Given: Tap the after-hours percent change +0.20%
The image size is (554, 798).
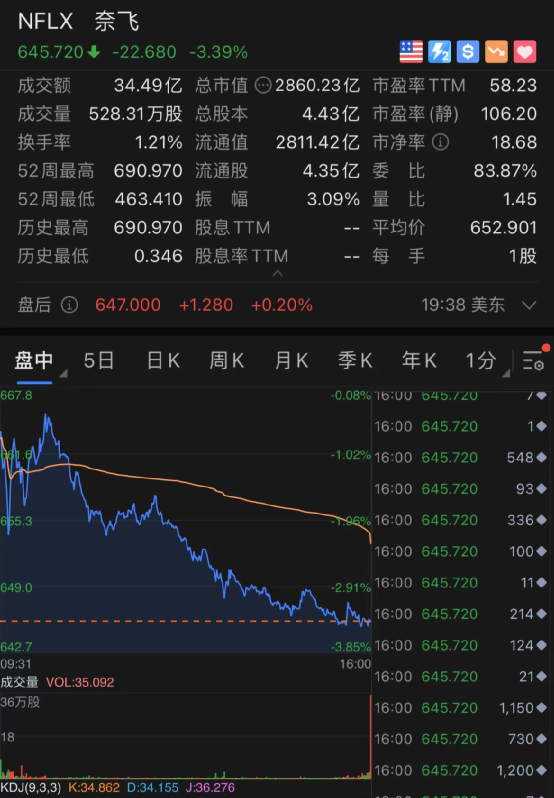Looking at the screenshot, I should point(282,305).
